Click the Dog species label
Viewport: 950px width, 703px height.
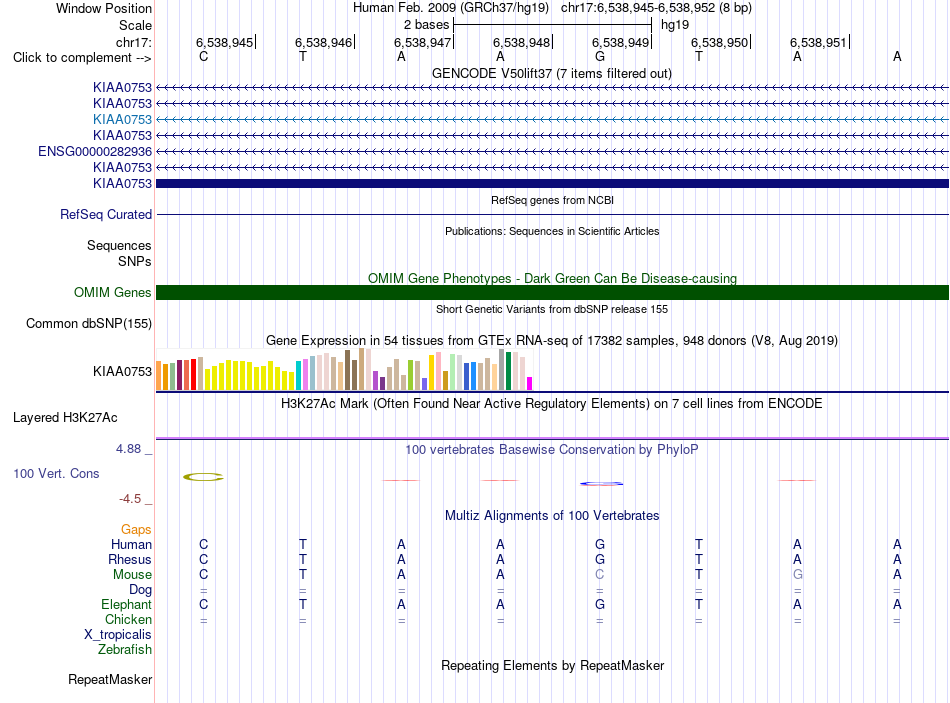pos(140,590)
